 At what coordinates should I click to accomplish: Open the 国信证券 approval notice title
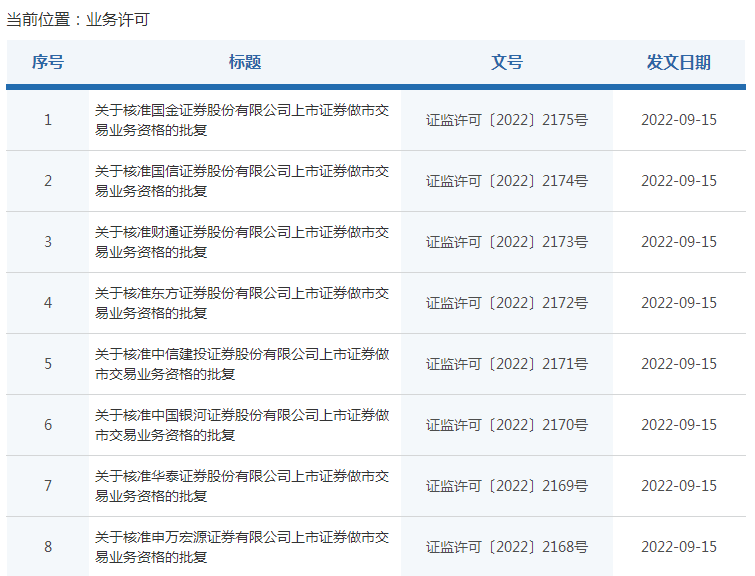(x=242, y=181)
